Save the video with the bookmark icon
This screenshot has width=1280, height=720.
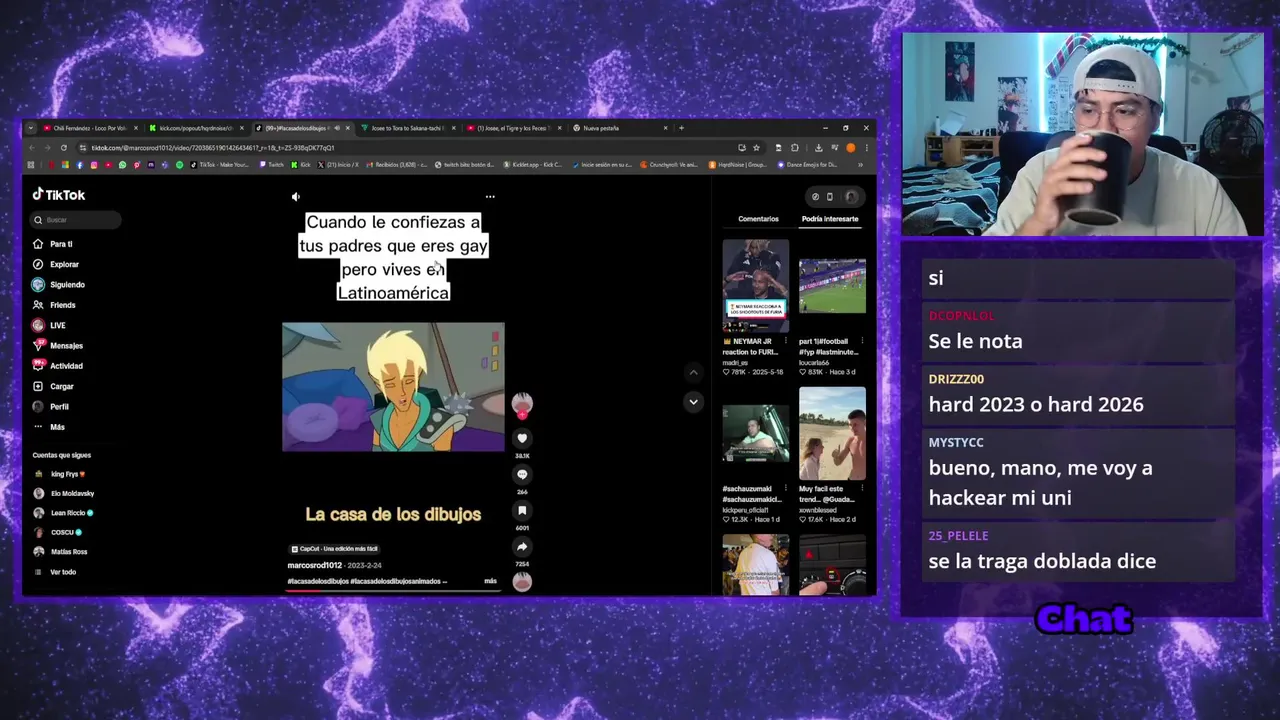point(522,510)
